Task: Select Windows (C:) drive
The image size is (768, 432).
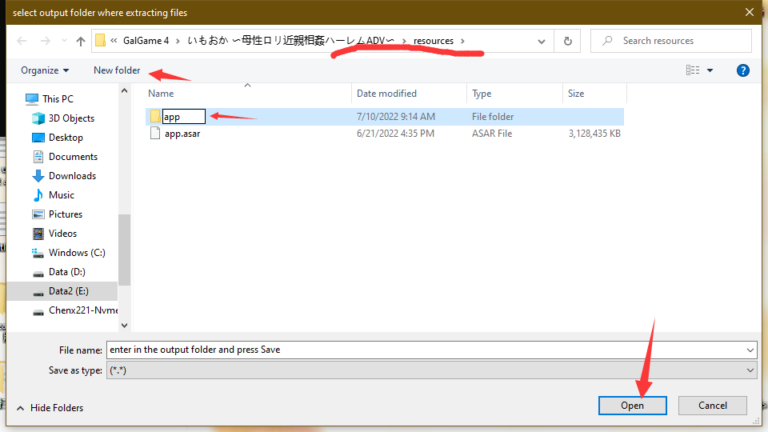Action: pyautogui.click(x=76, y=253)
